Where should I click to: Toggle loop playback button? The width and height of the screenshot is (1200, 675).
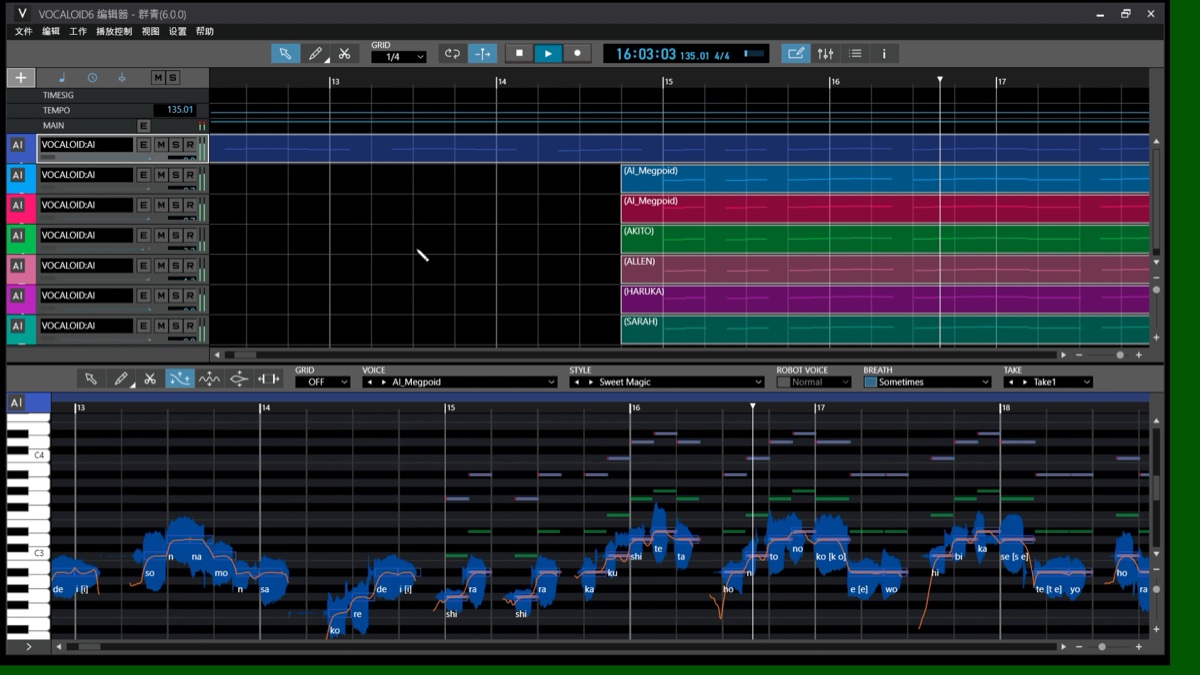pyautogui.click(x=453, y=54)
